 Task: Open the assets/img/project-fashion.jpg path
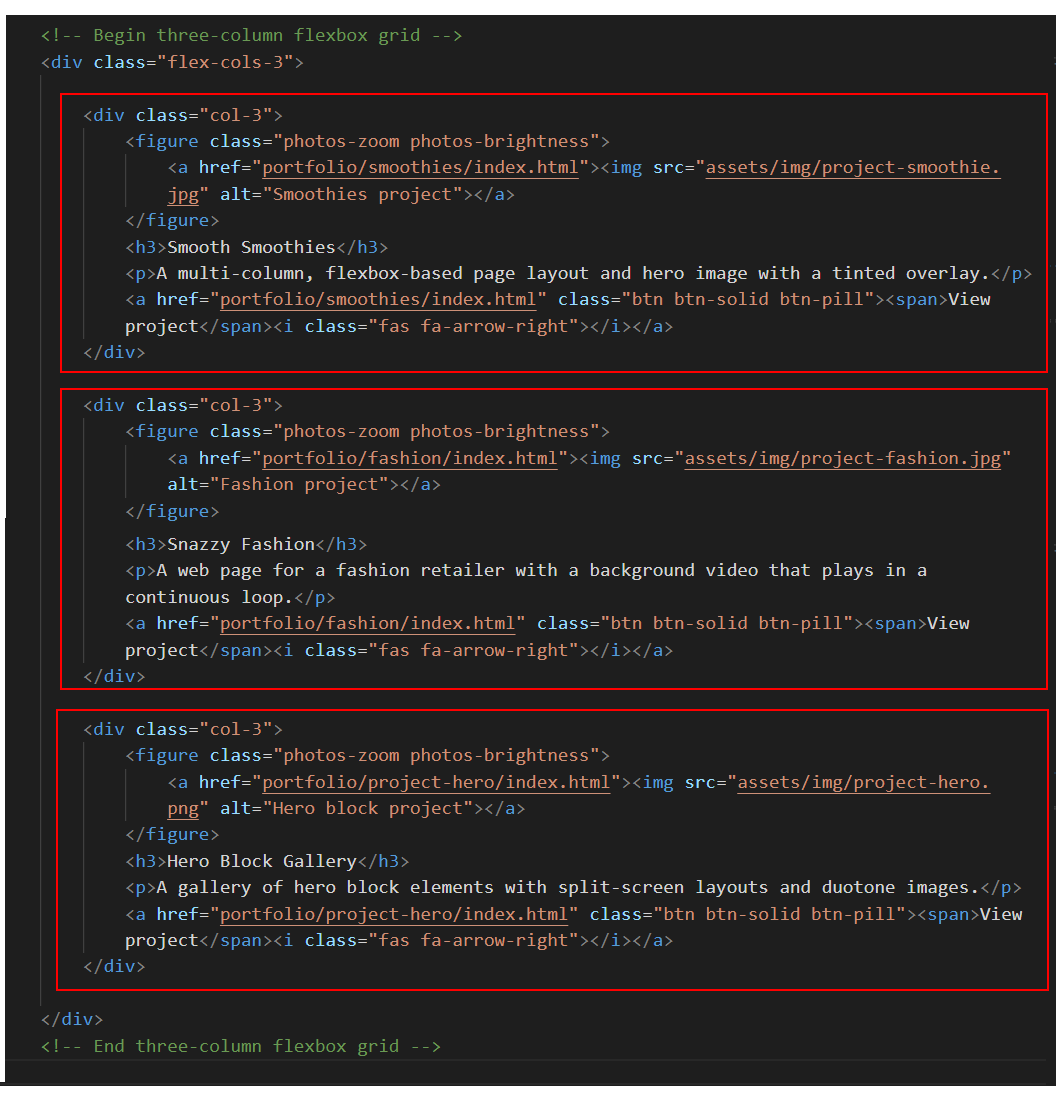(842, 458)
